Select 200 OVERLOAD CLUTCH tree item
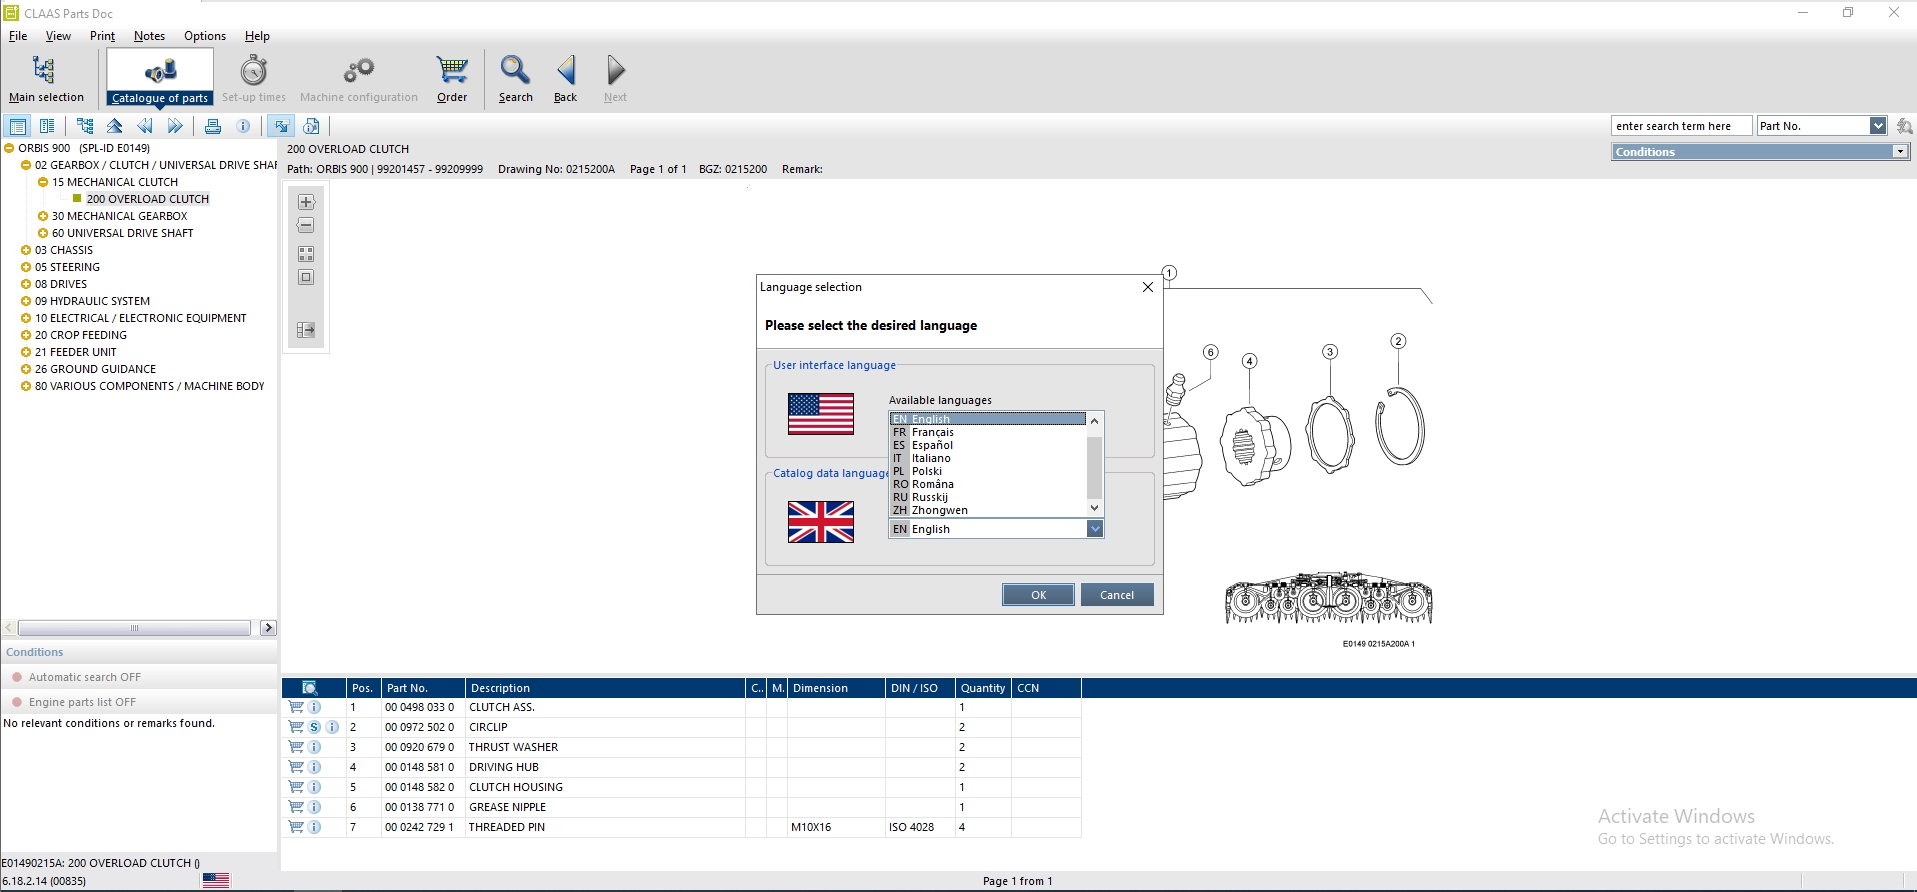 [148, 199]
